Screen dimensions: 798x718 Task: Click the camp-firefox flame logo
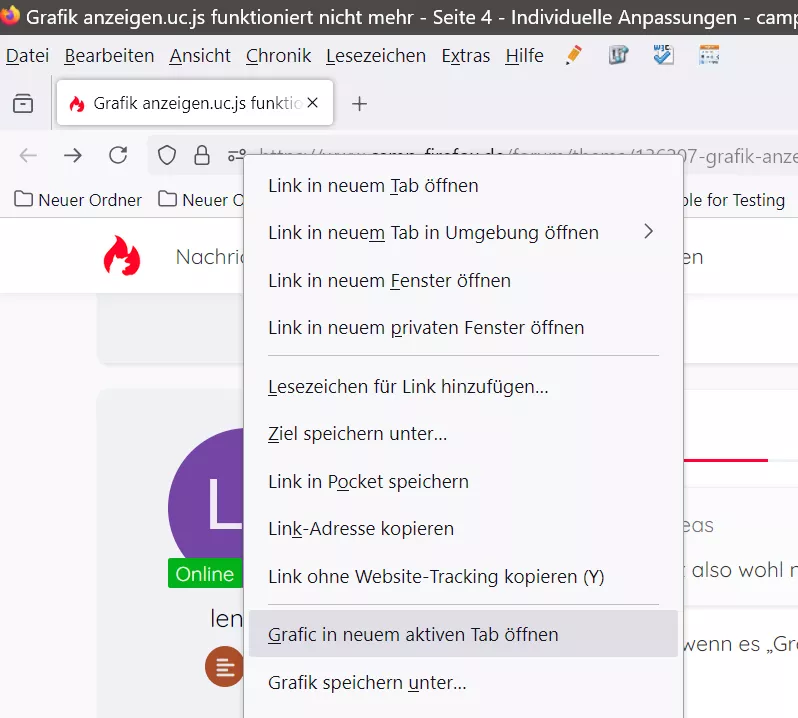point(122,256)
